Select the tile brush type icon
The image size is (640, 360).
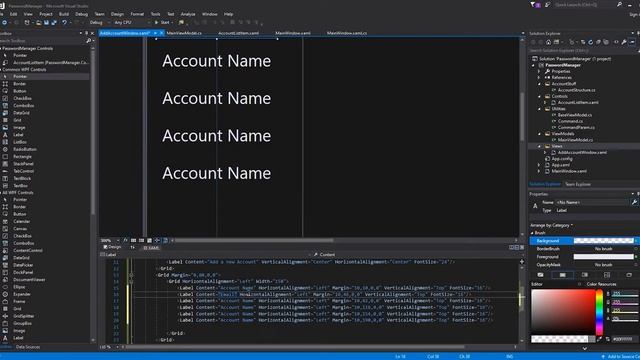[607, 275]
